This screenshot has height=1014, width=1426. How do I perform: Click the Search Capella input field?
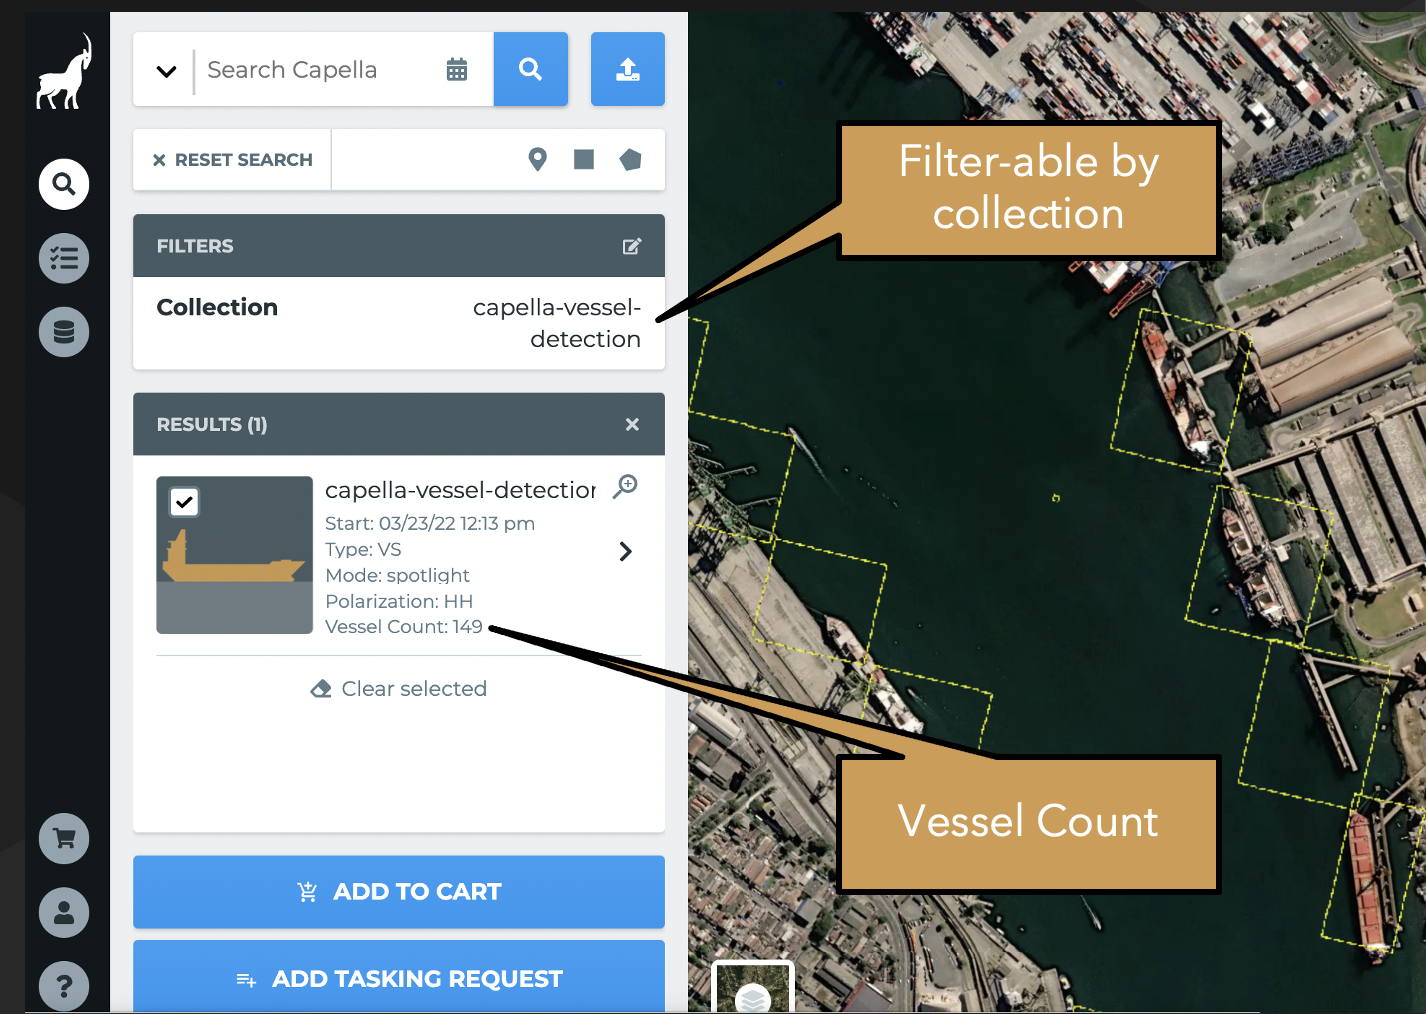pos(315,70)
